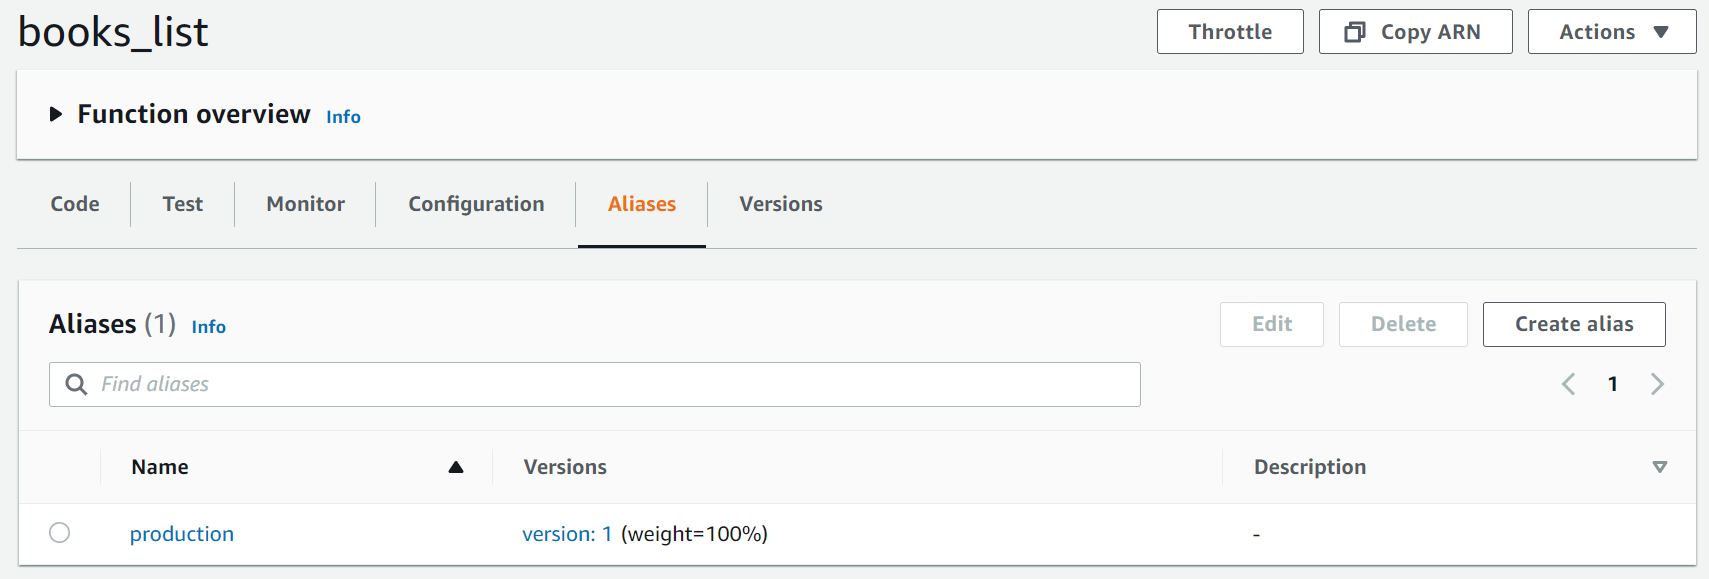Screen dimensions: 1709x579
Task: Click the Throttle button
Action: pyautogui.click(x=1230, y=31)
